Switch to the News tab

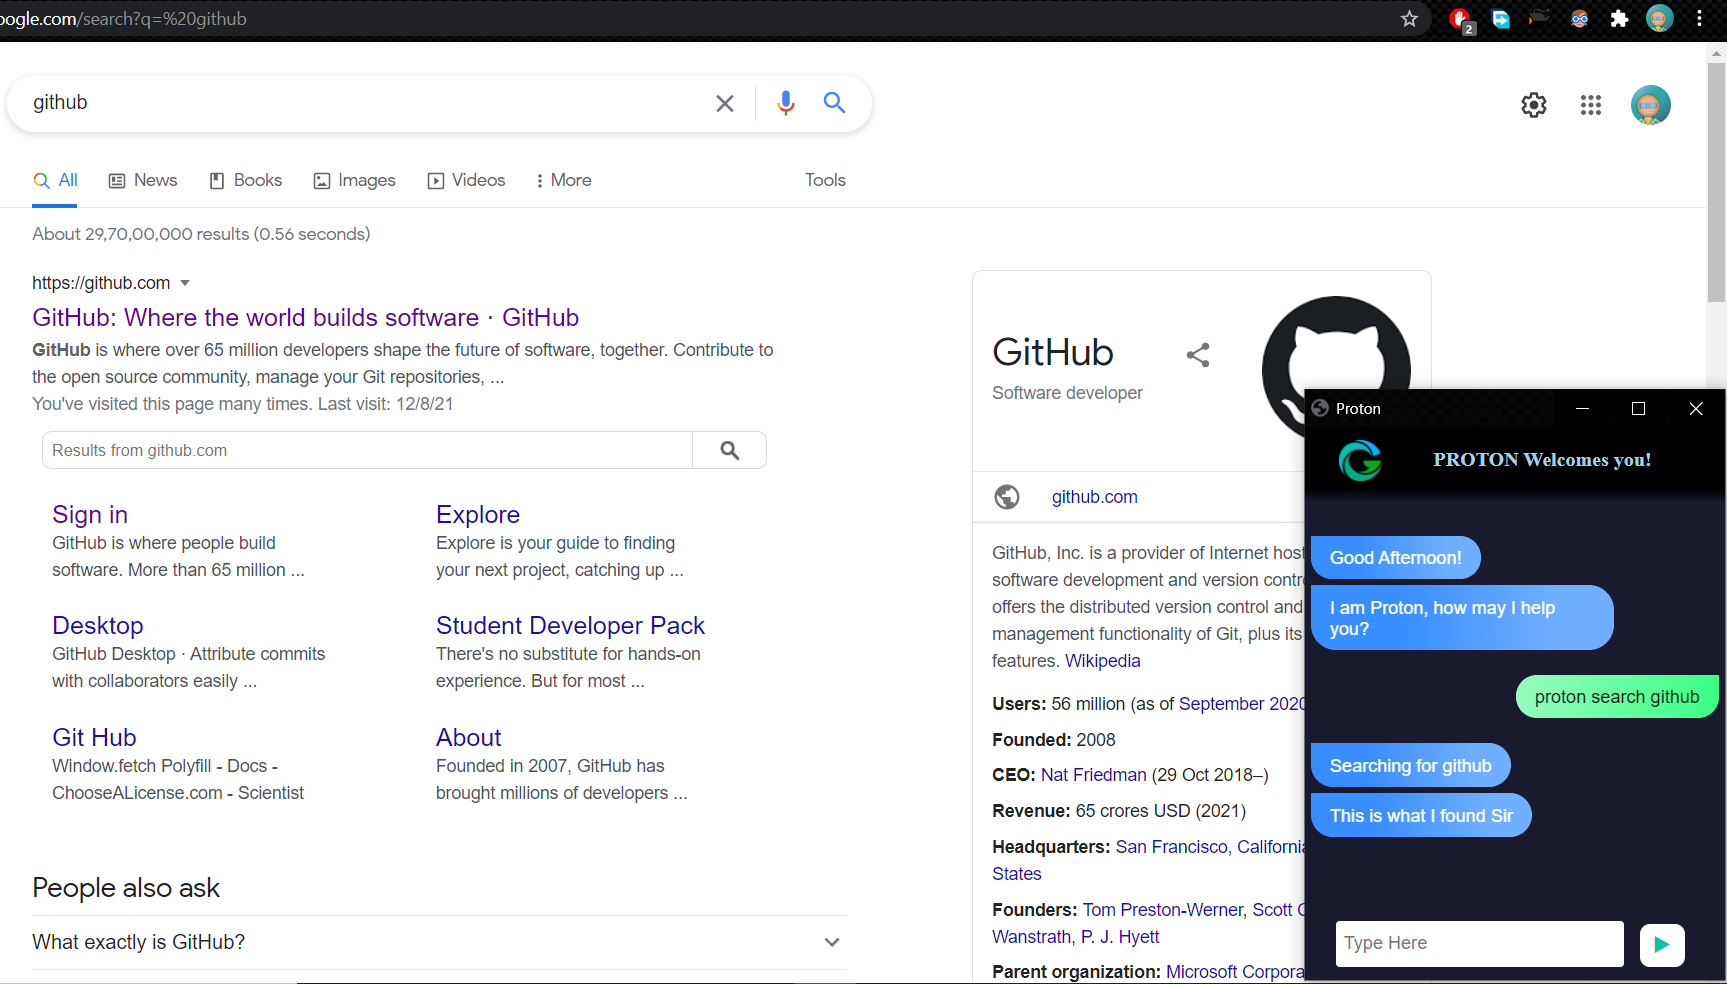[143, 180]
